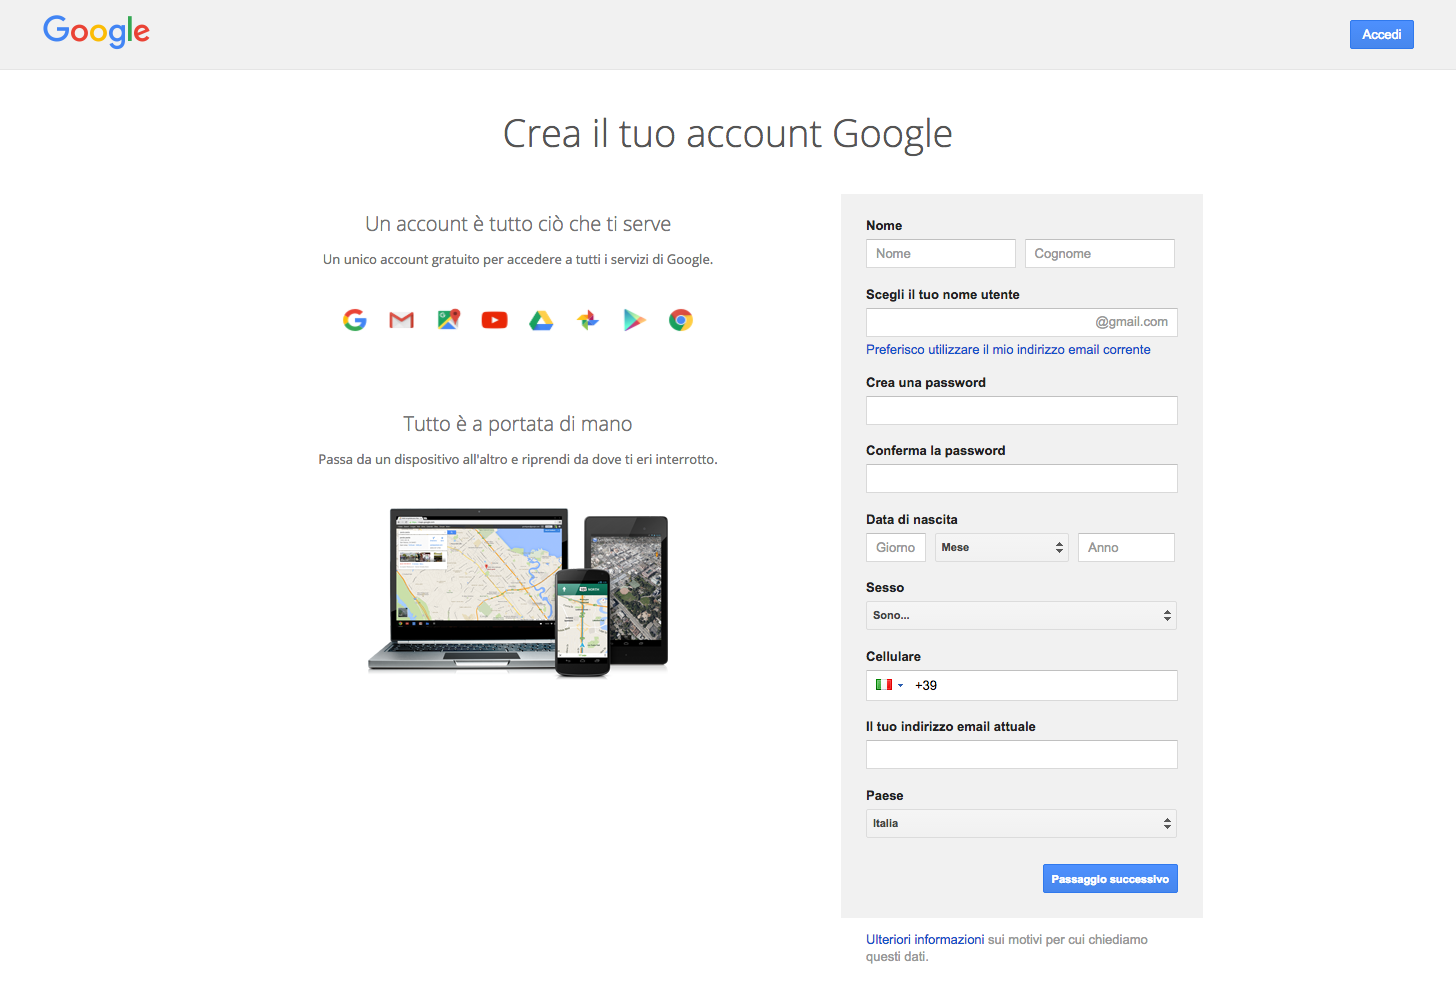Open the Ulteriori informazioni link
Screen dimensions: 1456x981
[x=925, y=939]
